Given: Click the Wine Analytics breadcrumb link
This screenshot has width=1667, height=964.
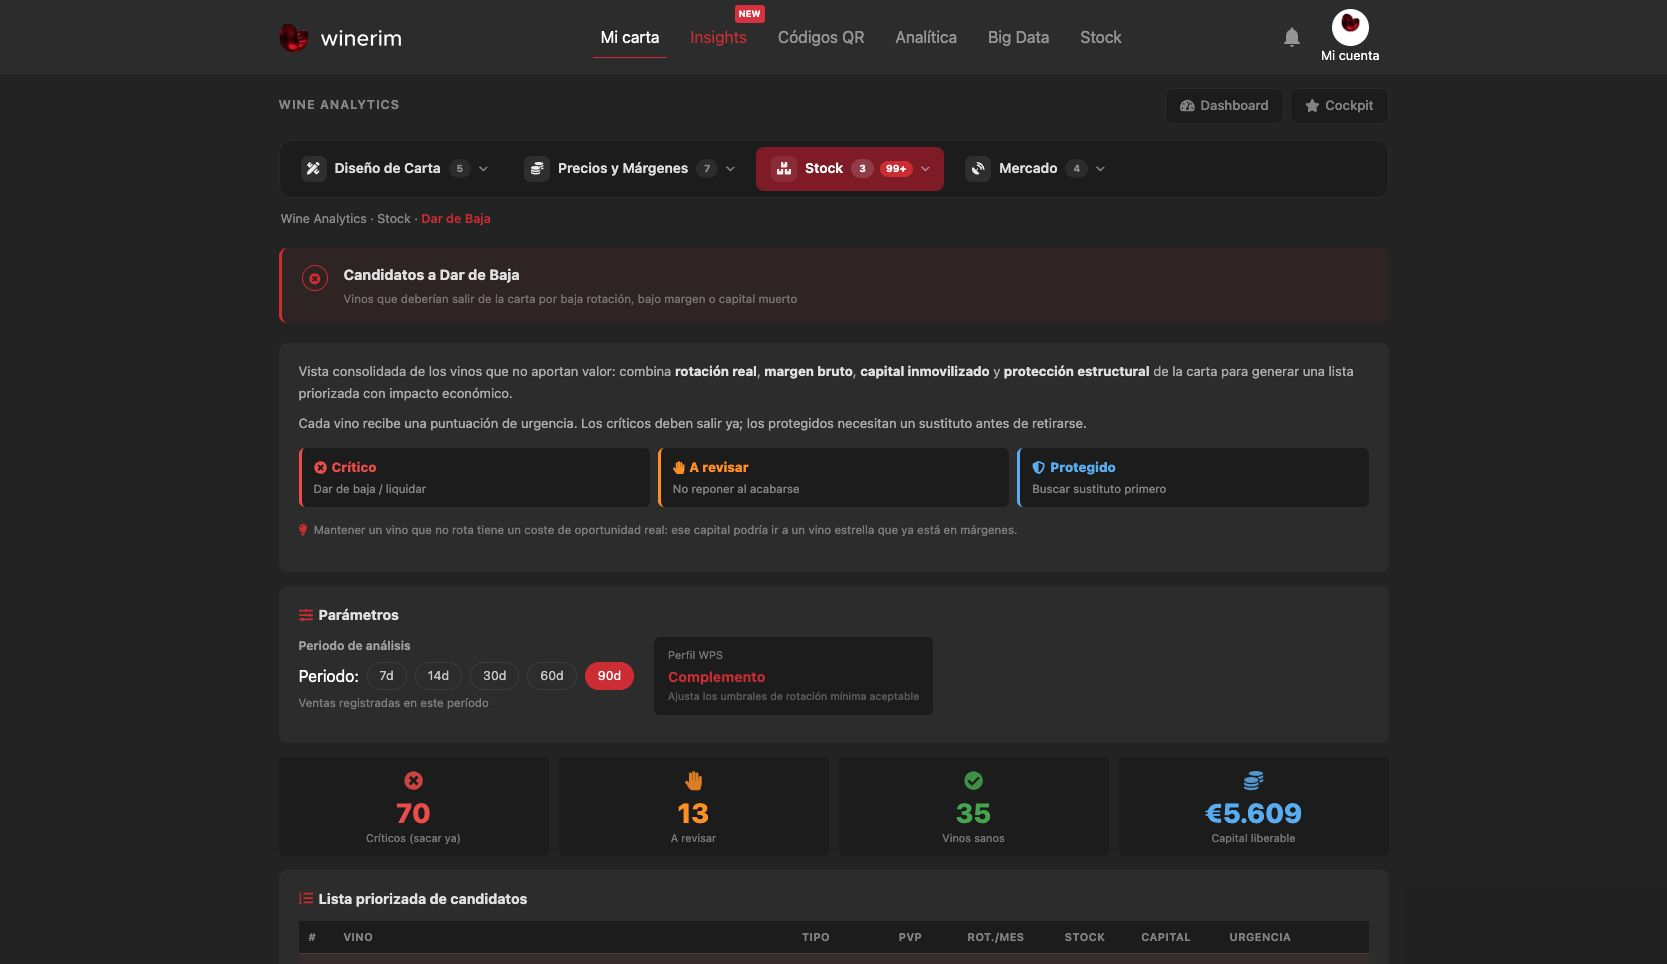Looking at the screenshot, I should (x=324, y=218).
